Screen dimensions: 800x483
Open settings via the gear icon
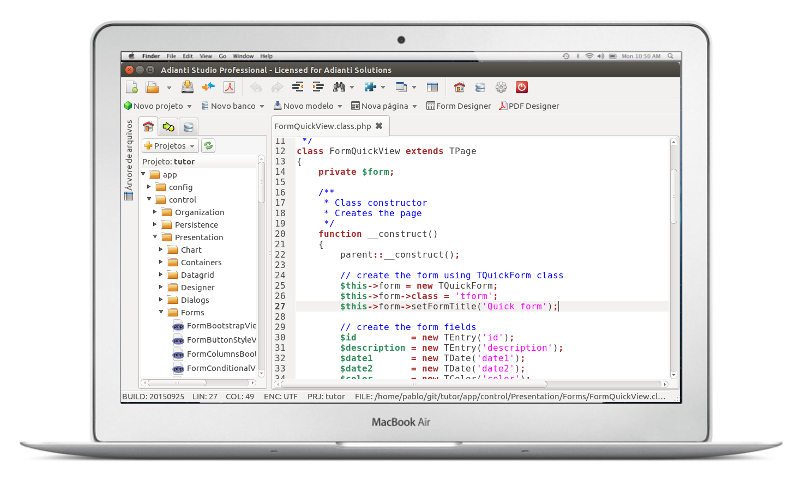pos(501,87)
